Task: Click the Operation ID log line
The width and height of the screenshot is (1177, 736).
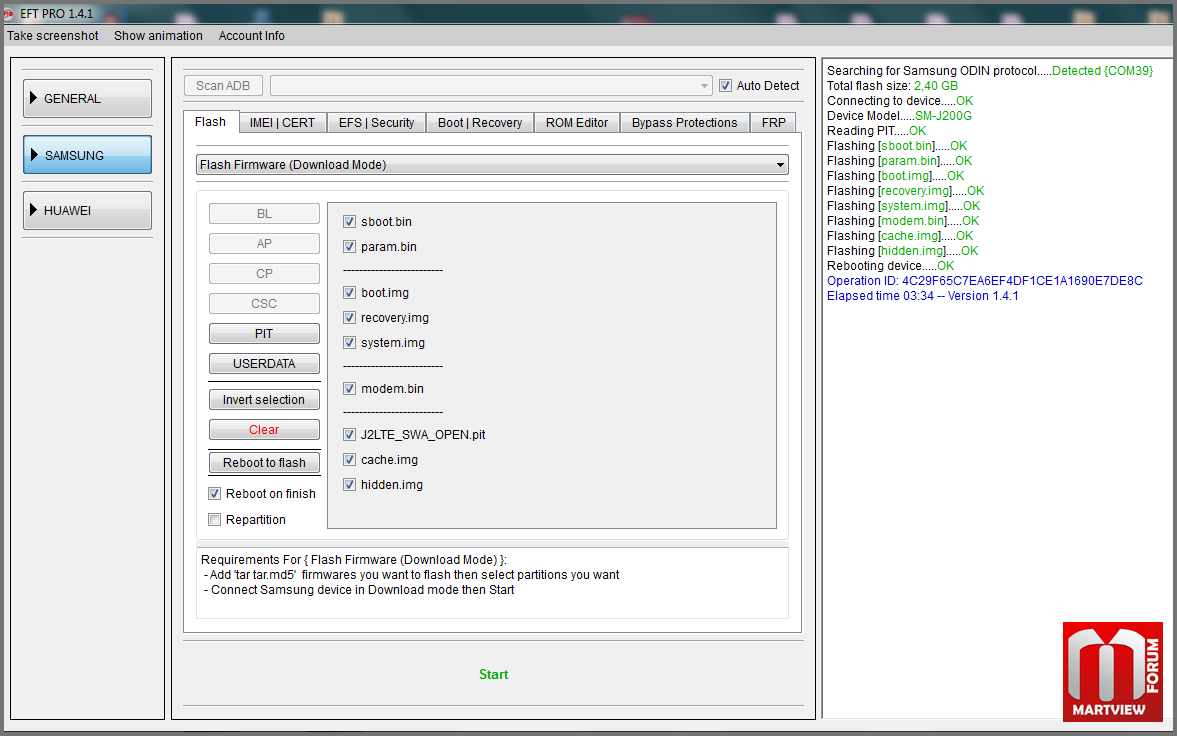Action: [985, 281]
